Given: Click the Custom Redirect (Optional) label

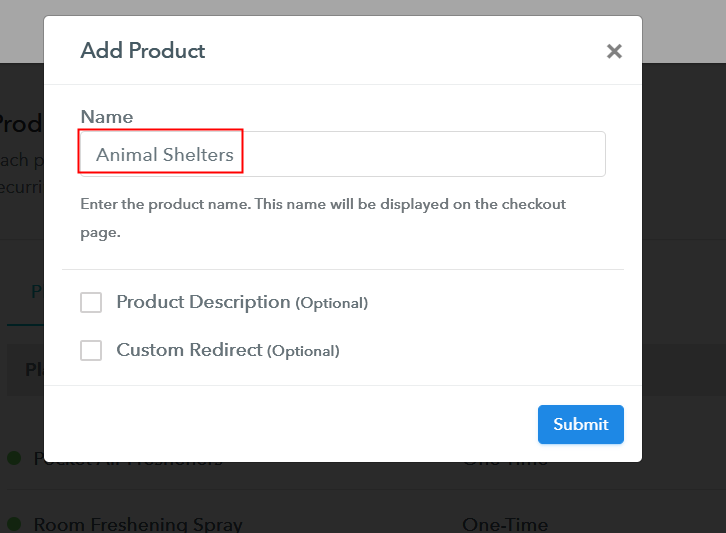Looking at the screenshot, I should pos(228,350).
